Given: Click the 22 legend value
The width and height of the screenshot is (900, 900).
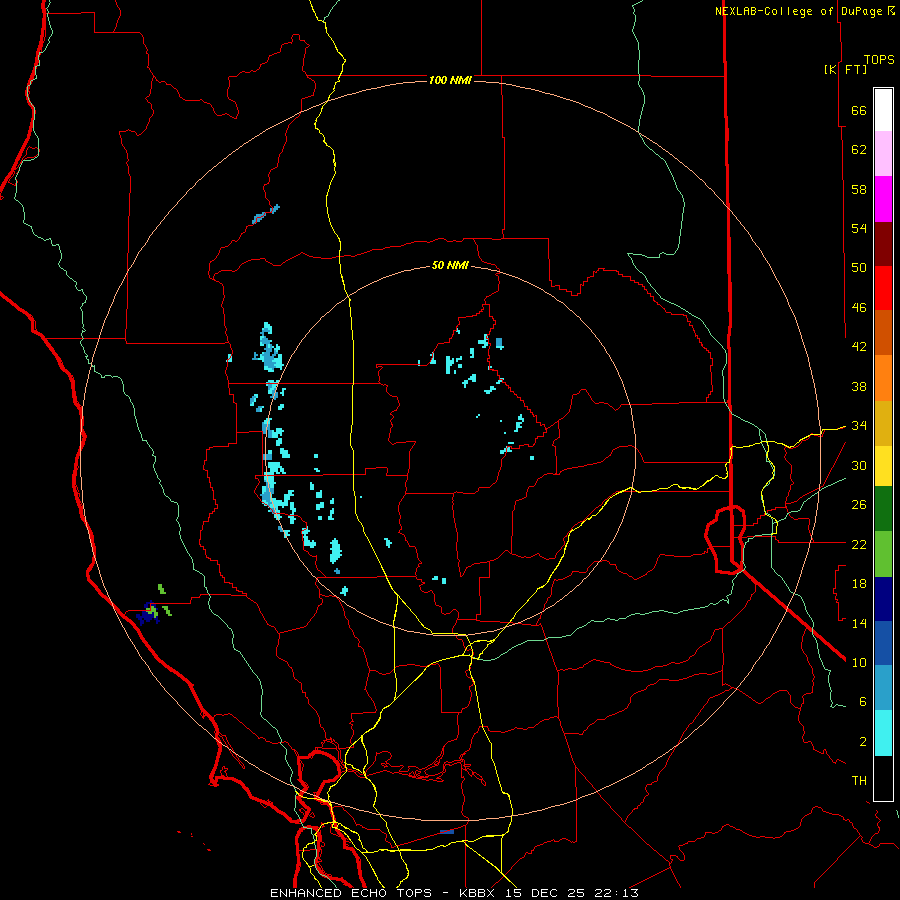Looking at the screenshot, I should click(x=859, y=544).
